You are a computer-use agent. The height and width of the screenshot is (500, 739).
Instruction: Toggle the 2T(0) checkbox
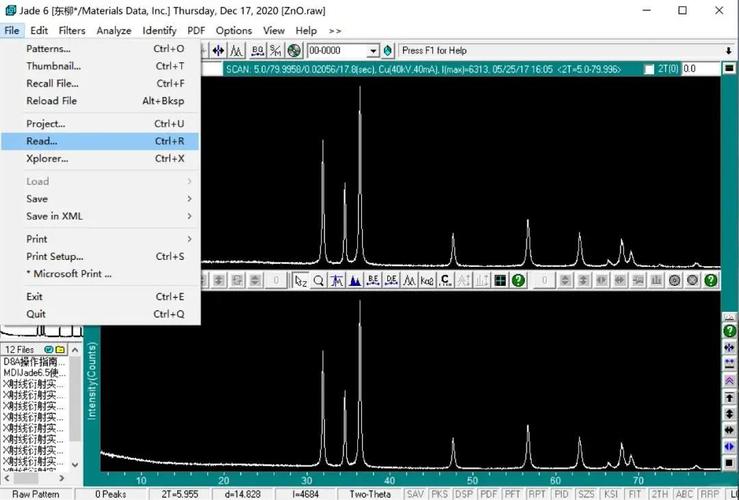650,70
